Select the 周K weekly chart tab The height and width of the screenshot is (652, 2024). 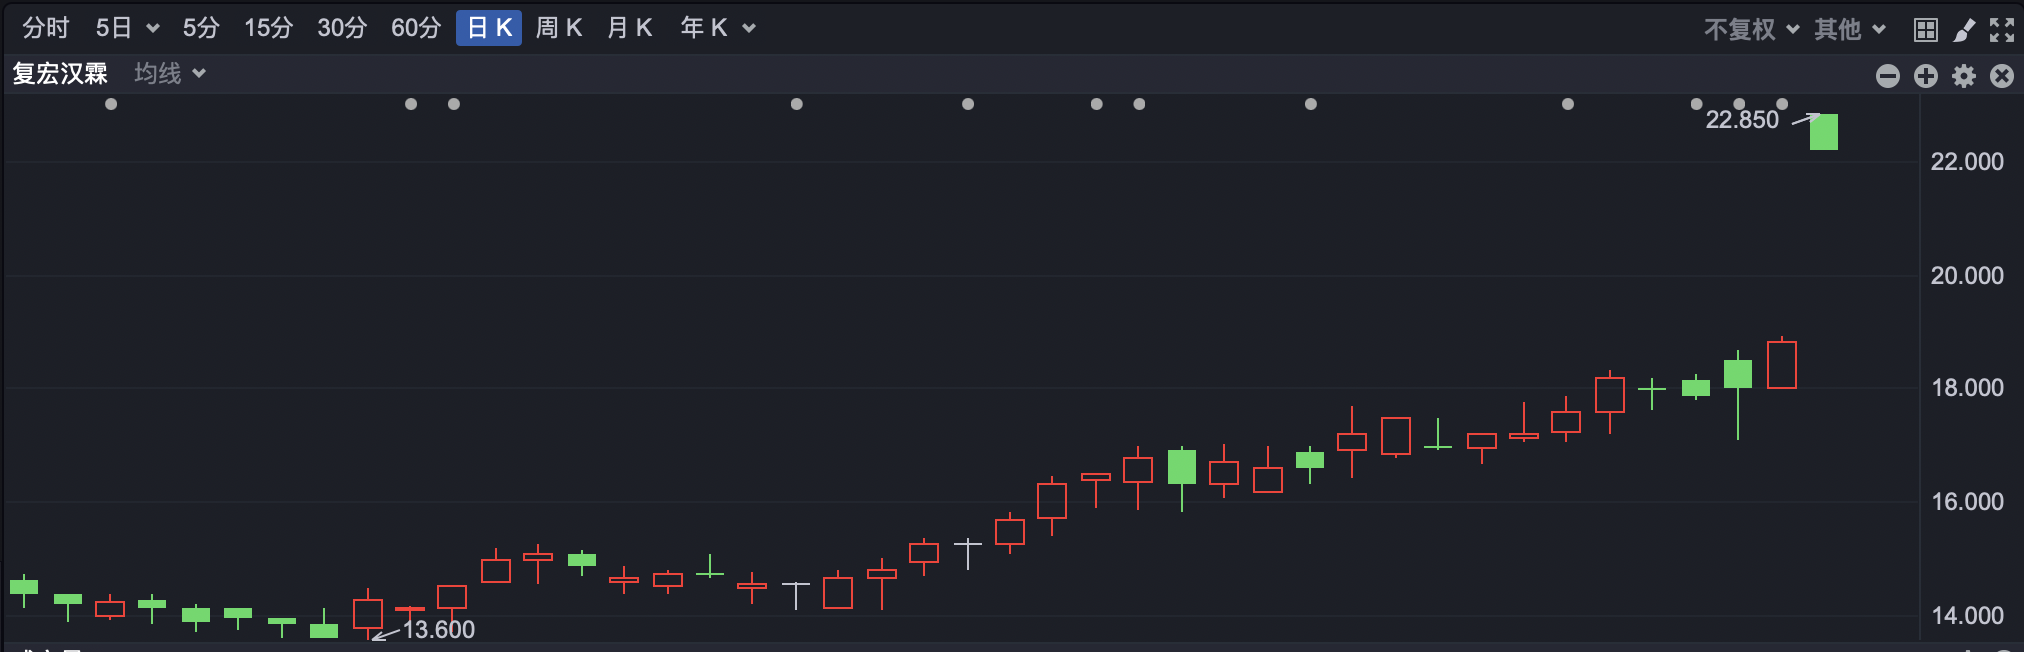point(558,28)
